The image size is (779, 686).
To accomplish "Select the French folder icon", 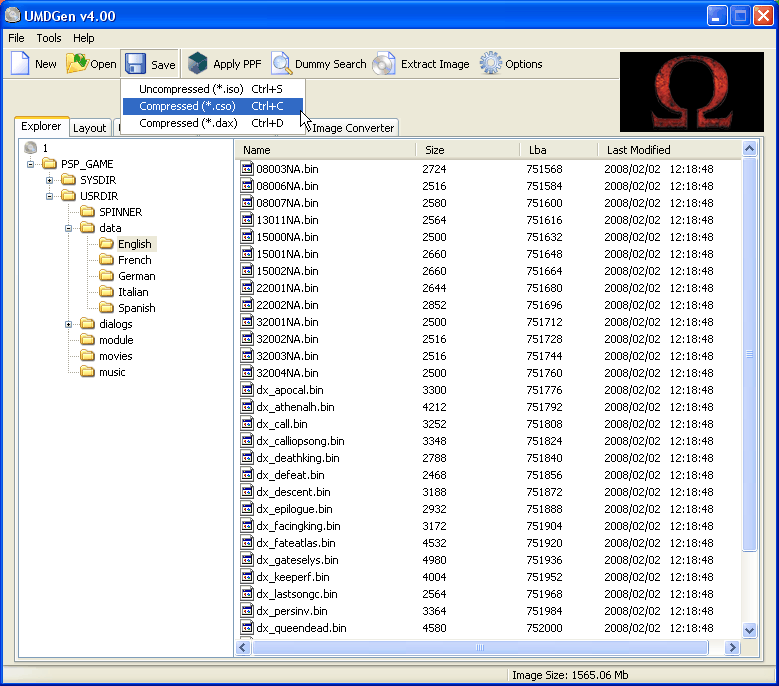I will point(106,259).
